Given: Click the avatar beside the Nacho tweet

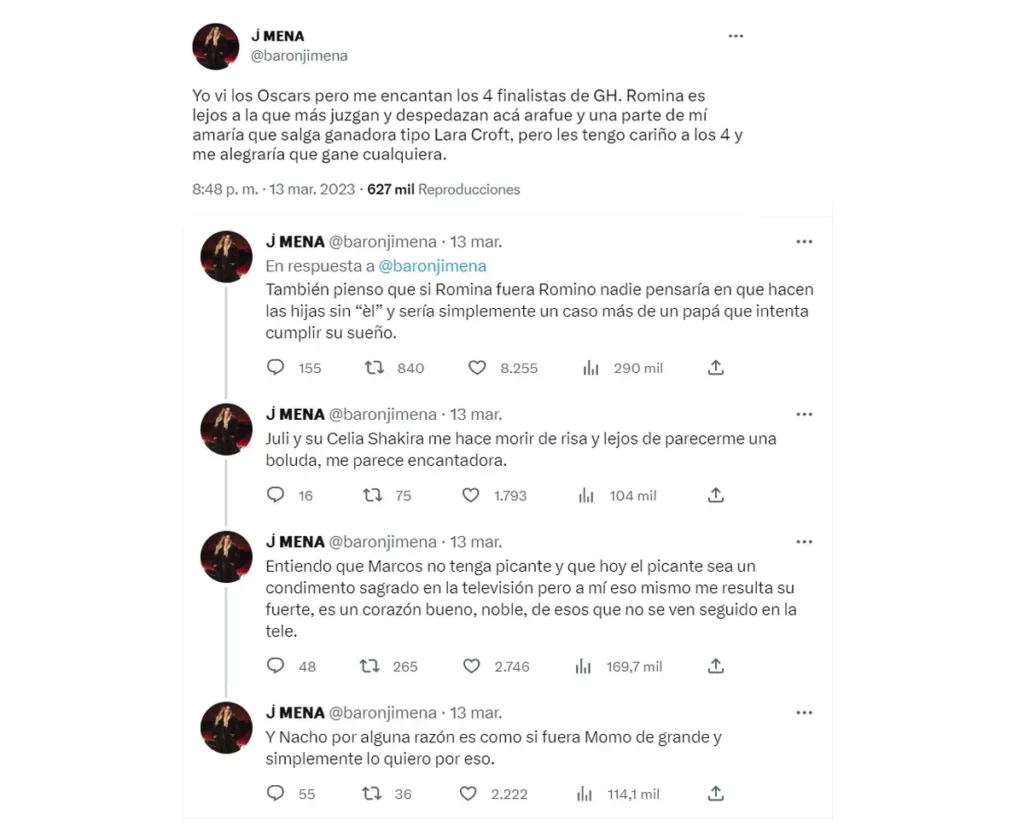Looking at the screenshot, I should coord(225,727).
